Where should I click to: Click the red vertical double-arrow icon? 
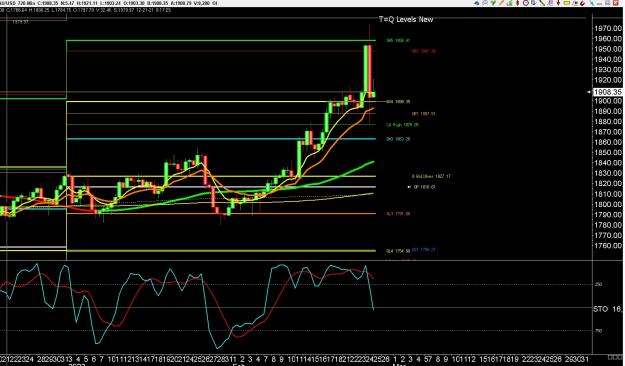[517, 3]
